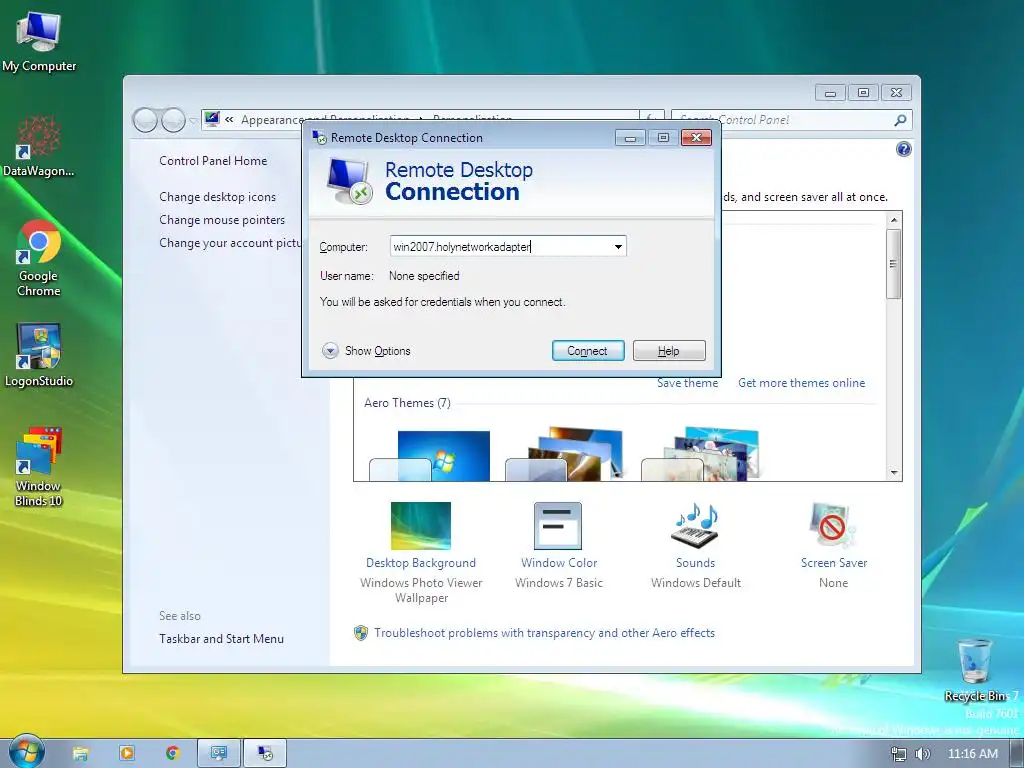Expand Show Options in Remote Desktop Connection
Screen dimensions: 1024x768
click(366, 351)
